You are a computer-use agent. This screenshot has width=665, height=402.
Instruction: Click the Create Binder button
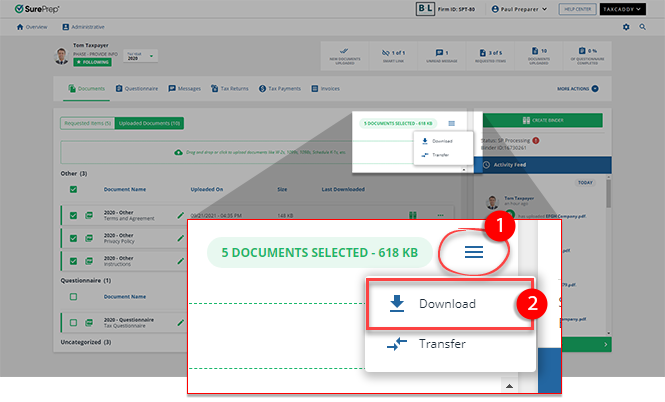(x=542, y=121)
